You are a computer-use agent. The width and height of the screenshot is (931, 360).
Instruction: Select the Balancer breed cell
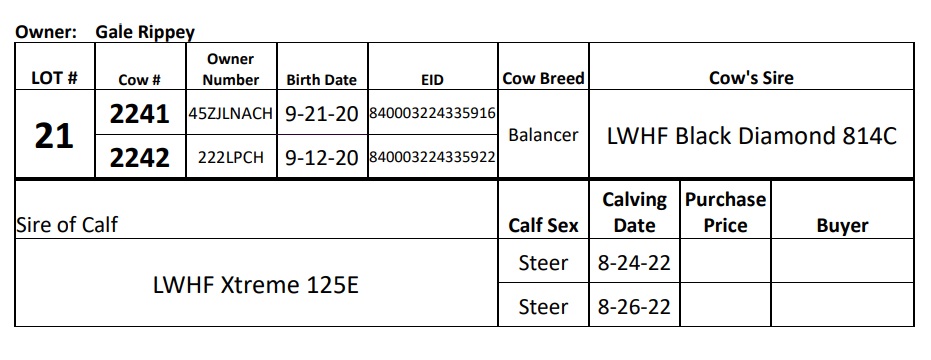[543, 135]
